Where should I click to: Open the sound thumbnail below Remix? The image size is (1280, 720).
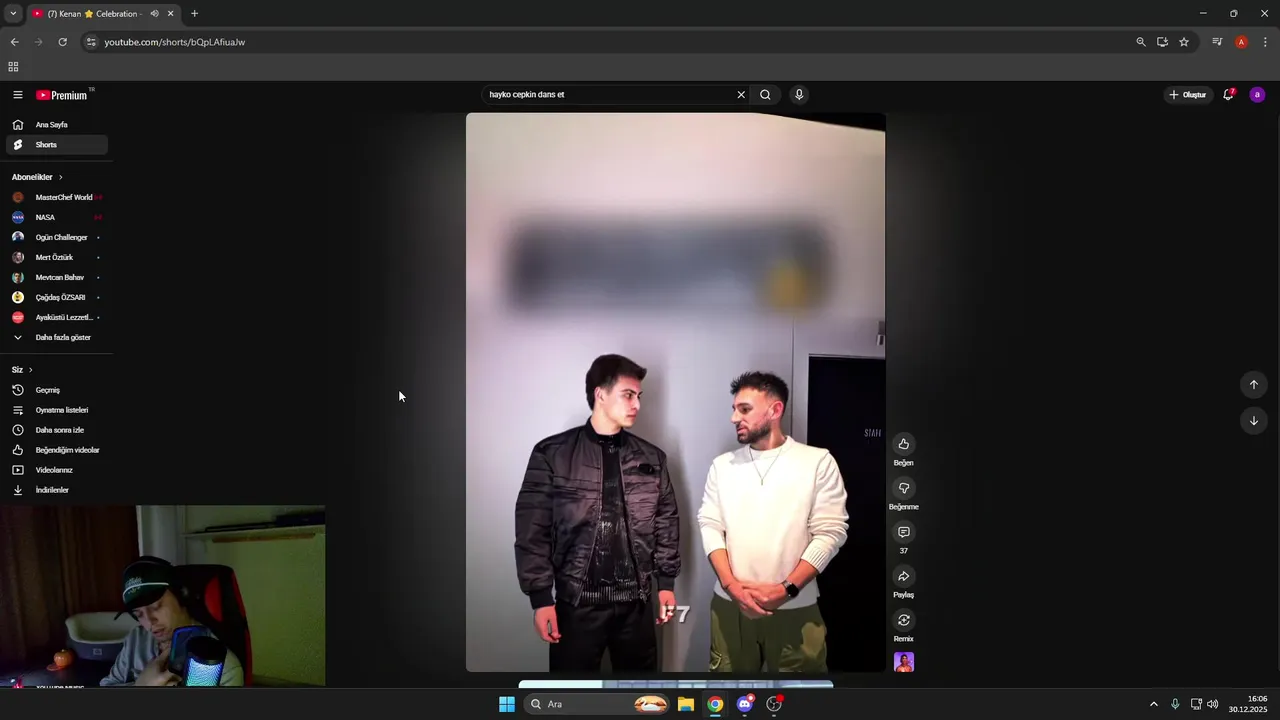[x=904, y=662]
